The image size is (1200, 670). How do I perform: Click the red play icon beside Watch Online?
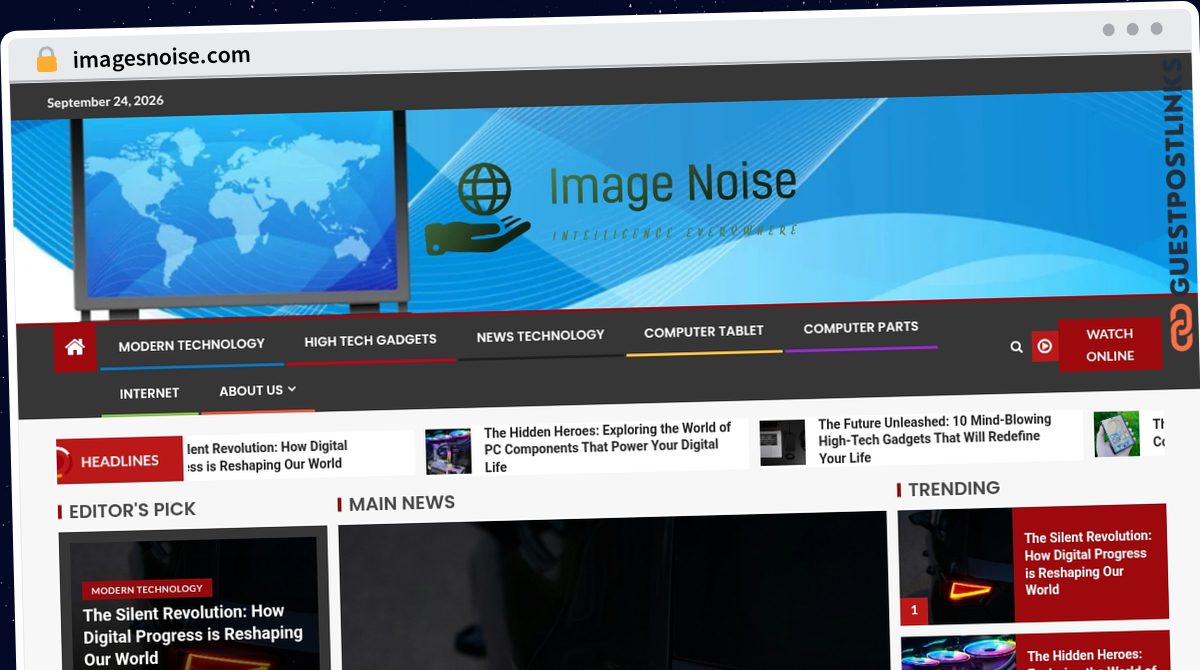(1045, 346)
